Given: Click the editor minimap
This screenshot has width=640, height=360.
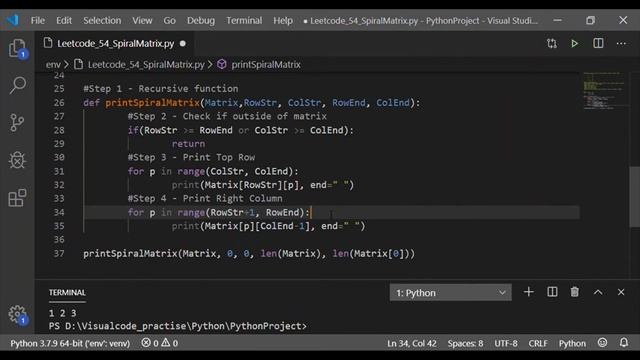Looking at the screenshot, I should click(604, 91).
